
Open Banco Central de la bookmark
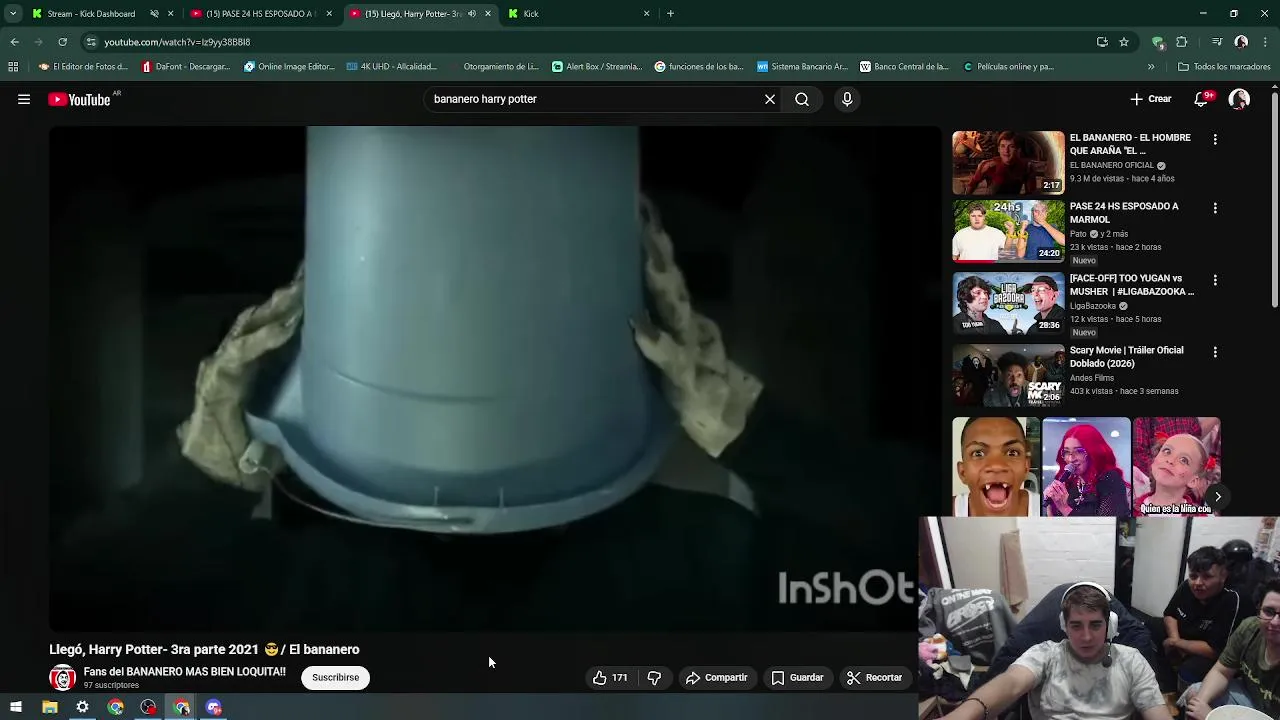point(904,67)
